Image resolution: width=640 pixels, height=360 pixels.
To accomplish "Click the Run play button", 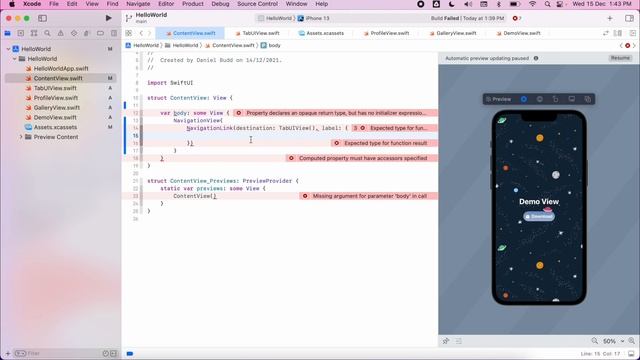I will click(108, 18).
